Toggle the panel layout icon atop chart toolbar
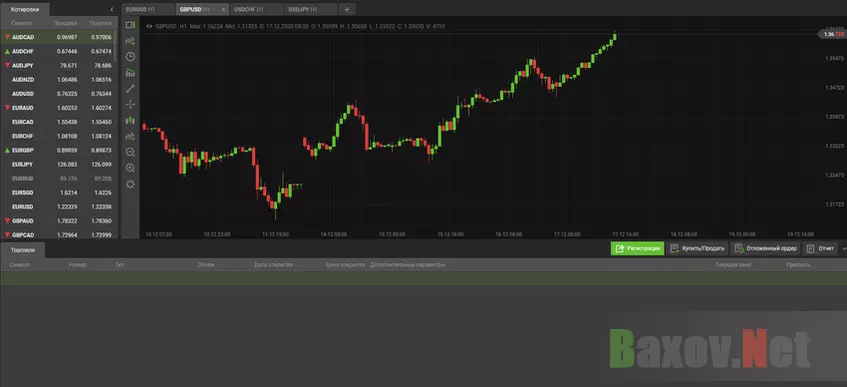 point(130,25)
